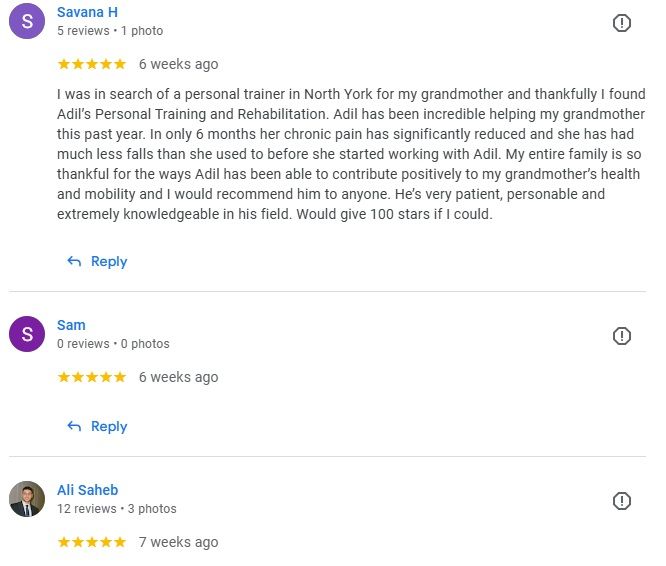666x566 pixels.
Task: Click Ali's "12 reviews · 3 photos" text
Action: click(116, 509)
